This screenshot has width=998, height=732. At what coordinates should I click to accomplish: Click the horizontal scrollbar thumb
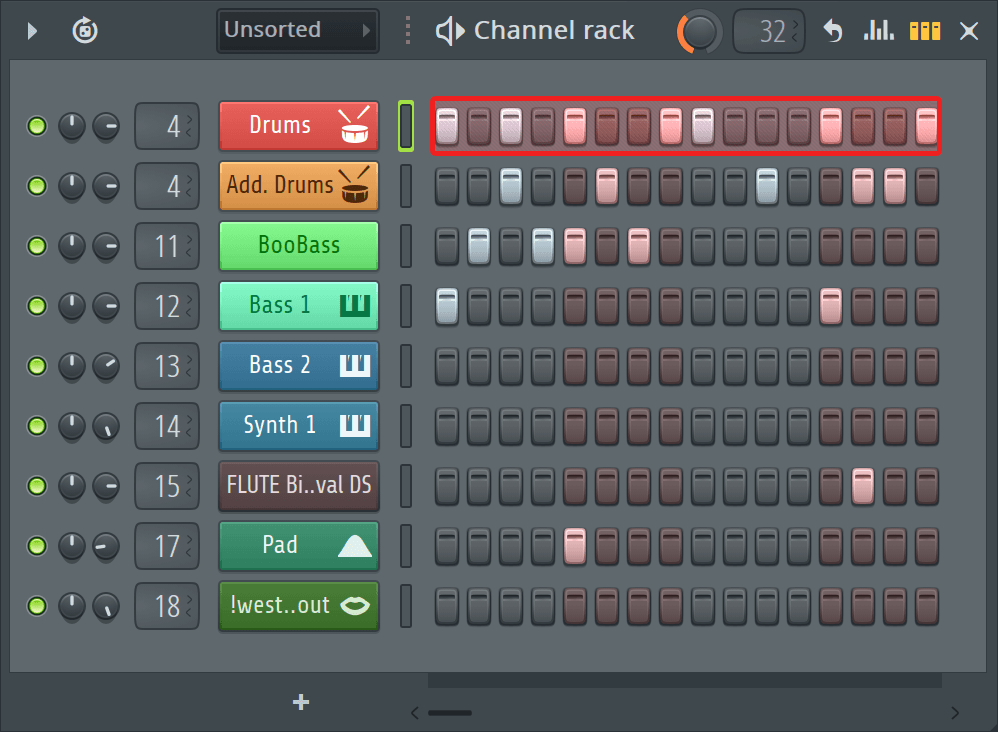click(450, 713)
